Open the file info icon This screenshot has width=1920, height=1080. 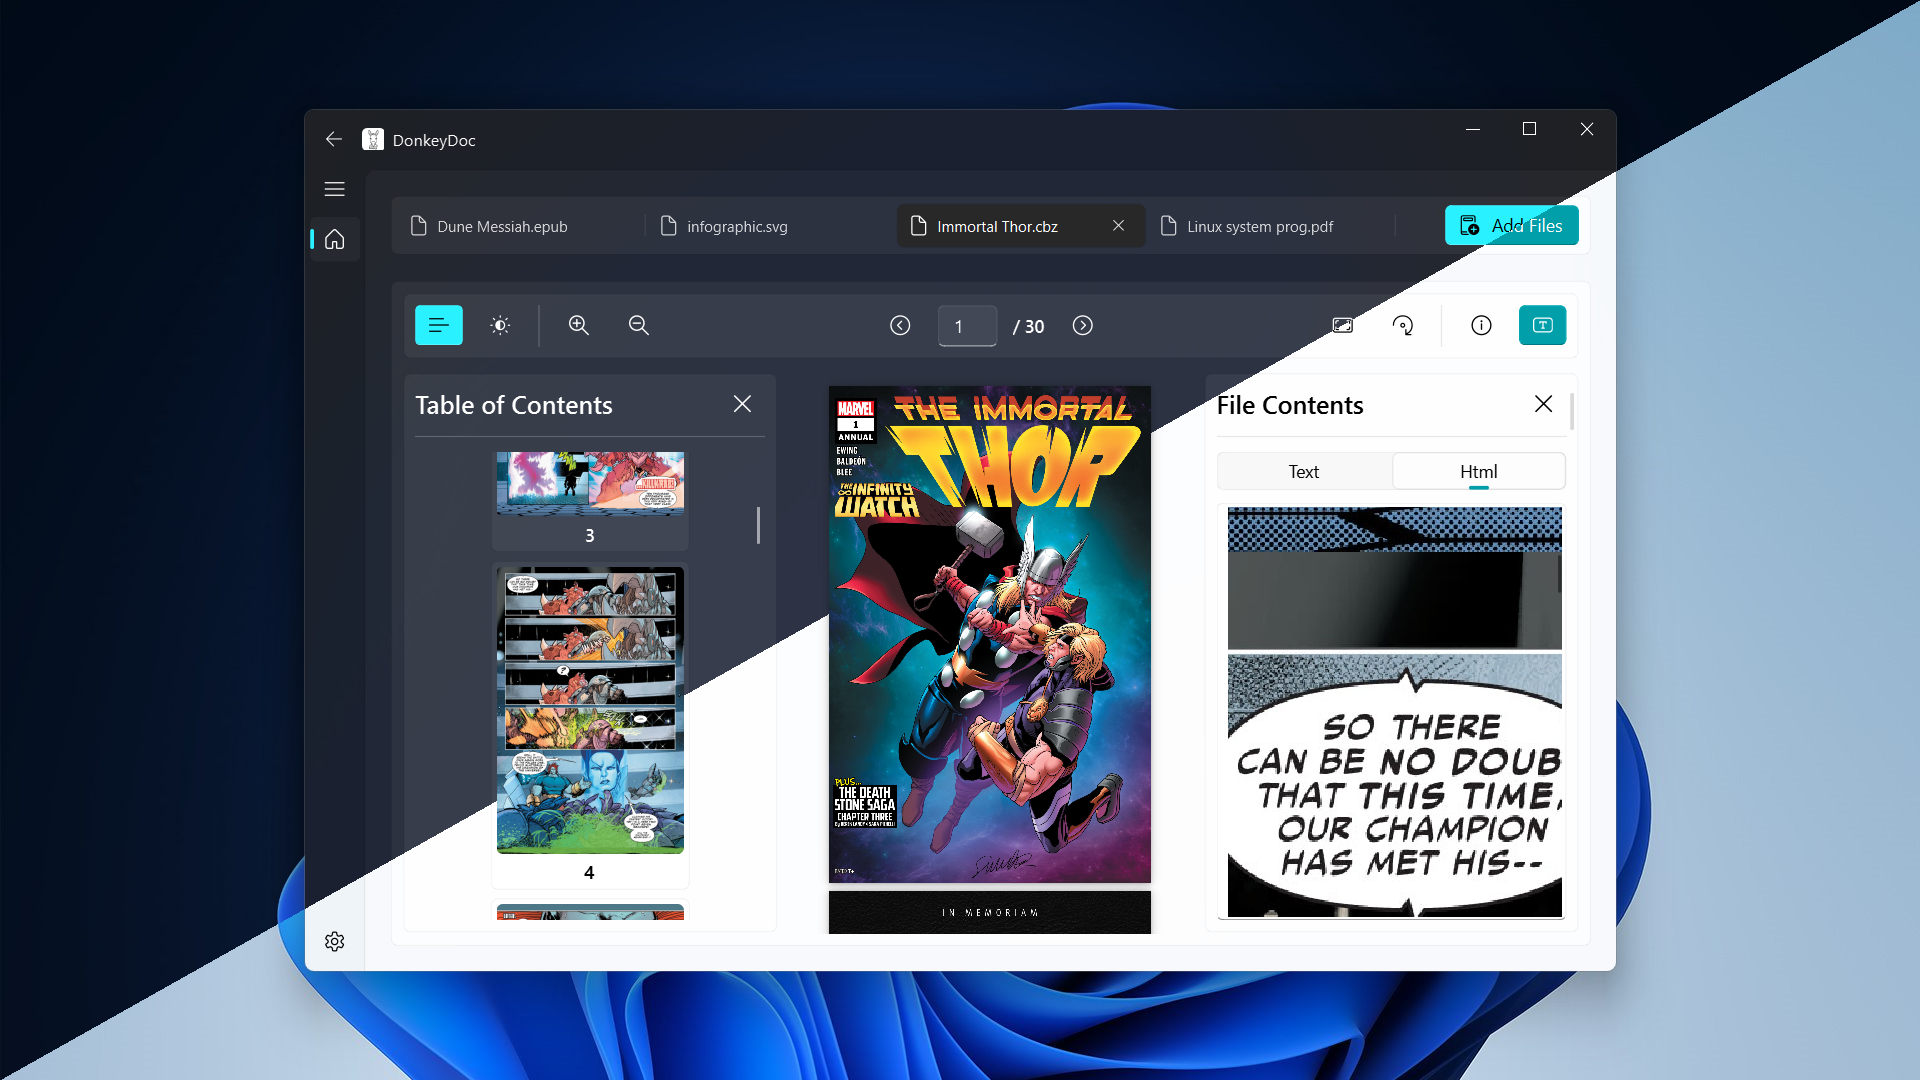point(1481,325)
